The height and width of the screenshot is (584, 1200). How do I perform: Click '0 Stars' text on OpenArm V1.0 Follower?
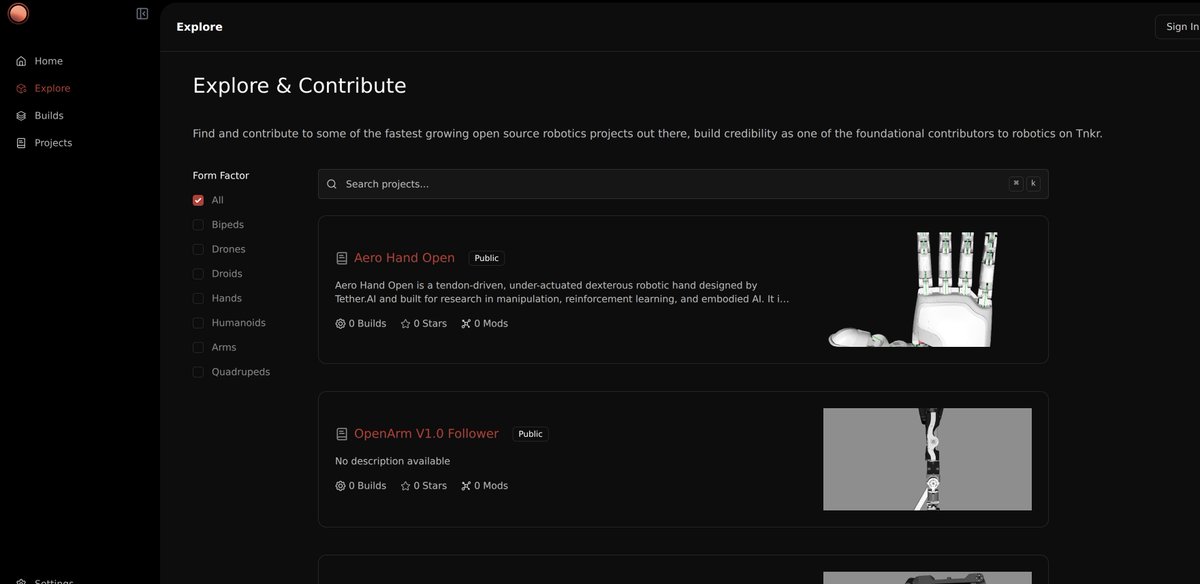tap(430, 486)
